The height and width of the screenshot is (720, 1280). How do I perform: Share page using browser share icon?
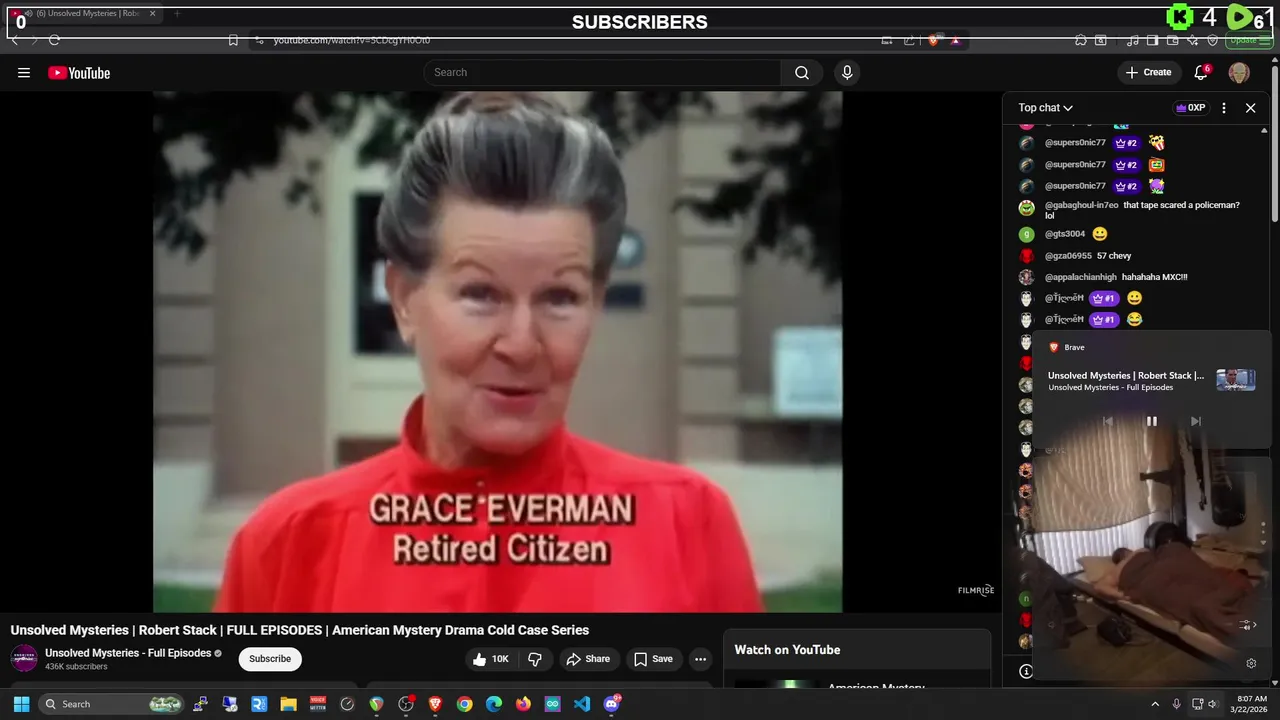(x=909, y=40)
